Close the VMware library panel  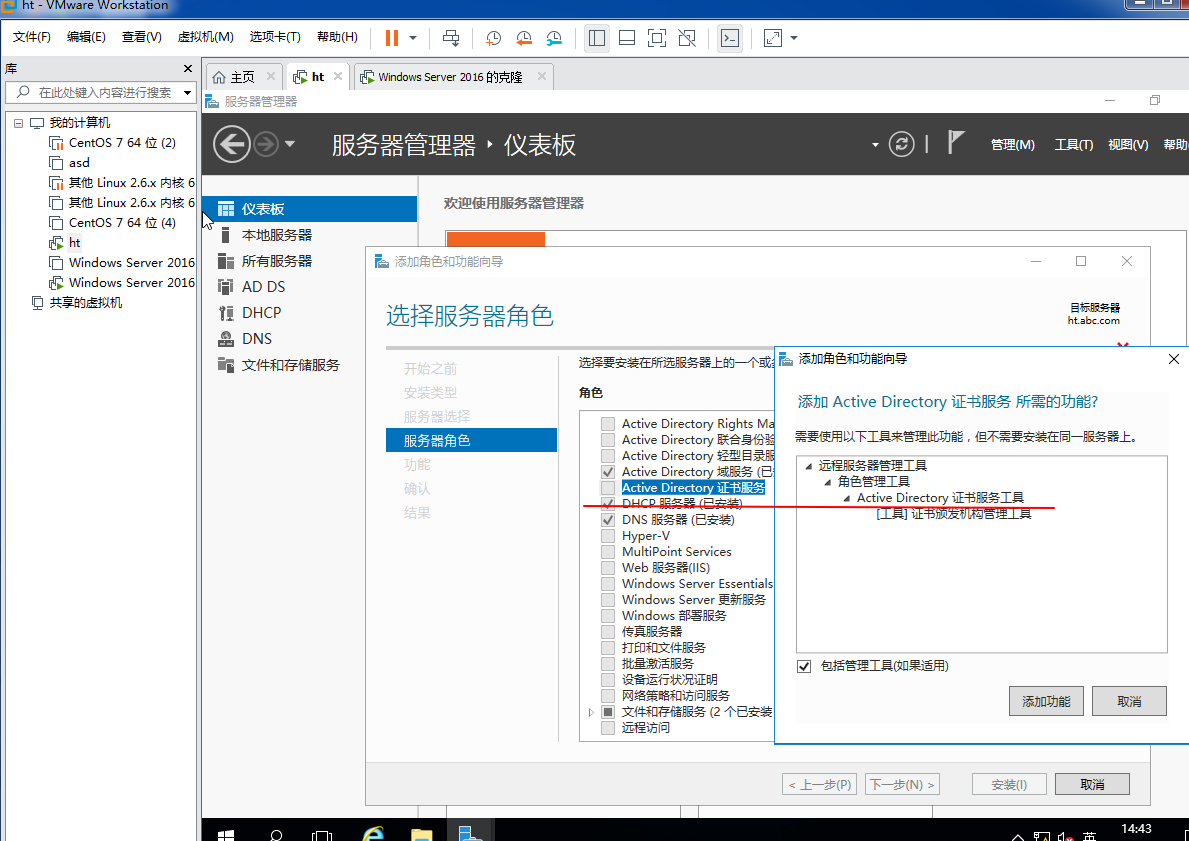coord(188,68)
